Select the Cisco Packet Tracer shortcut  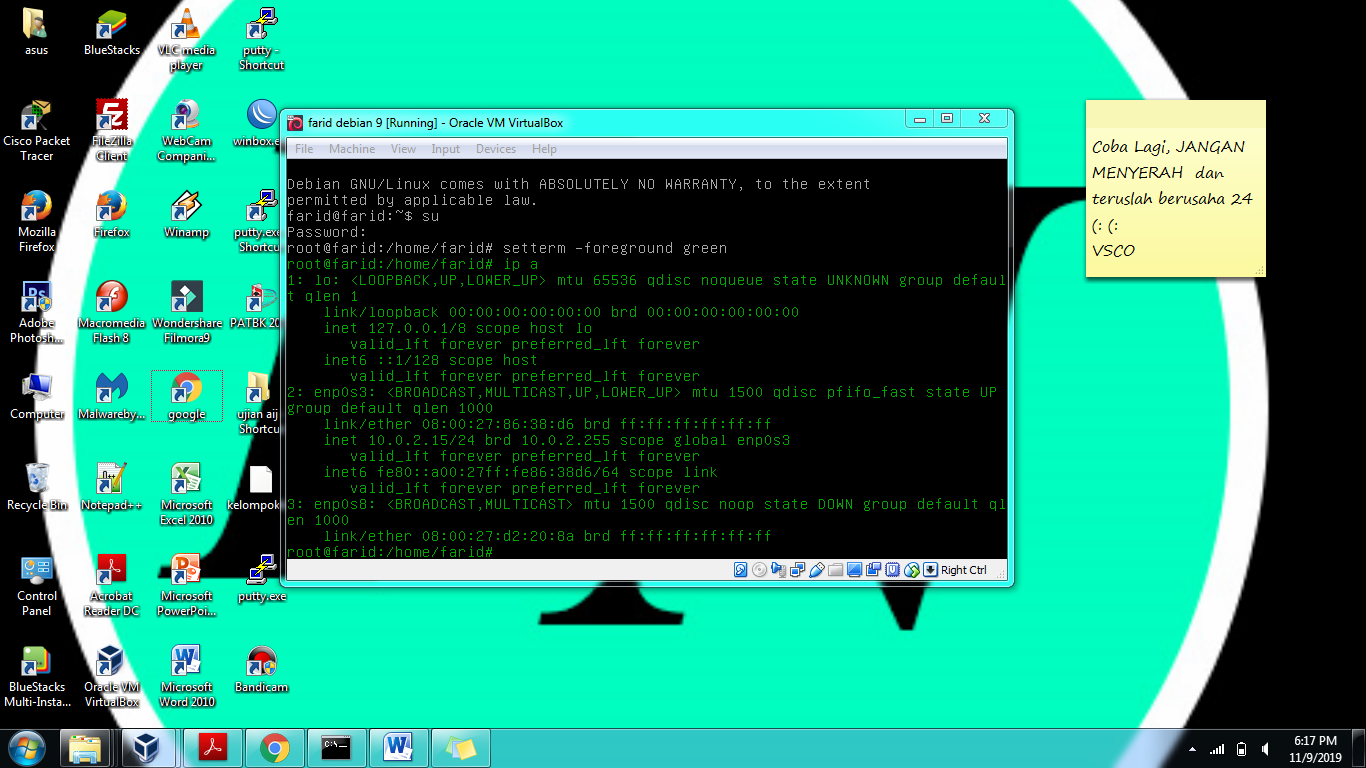[37, 130]
